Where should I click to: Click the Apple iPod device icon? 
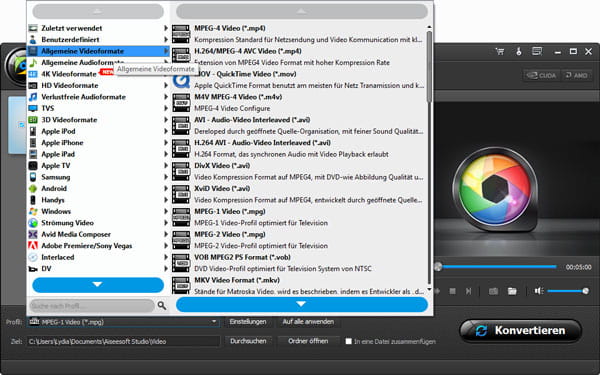pyautogui.click(x=33, y=131)
